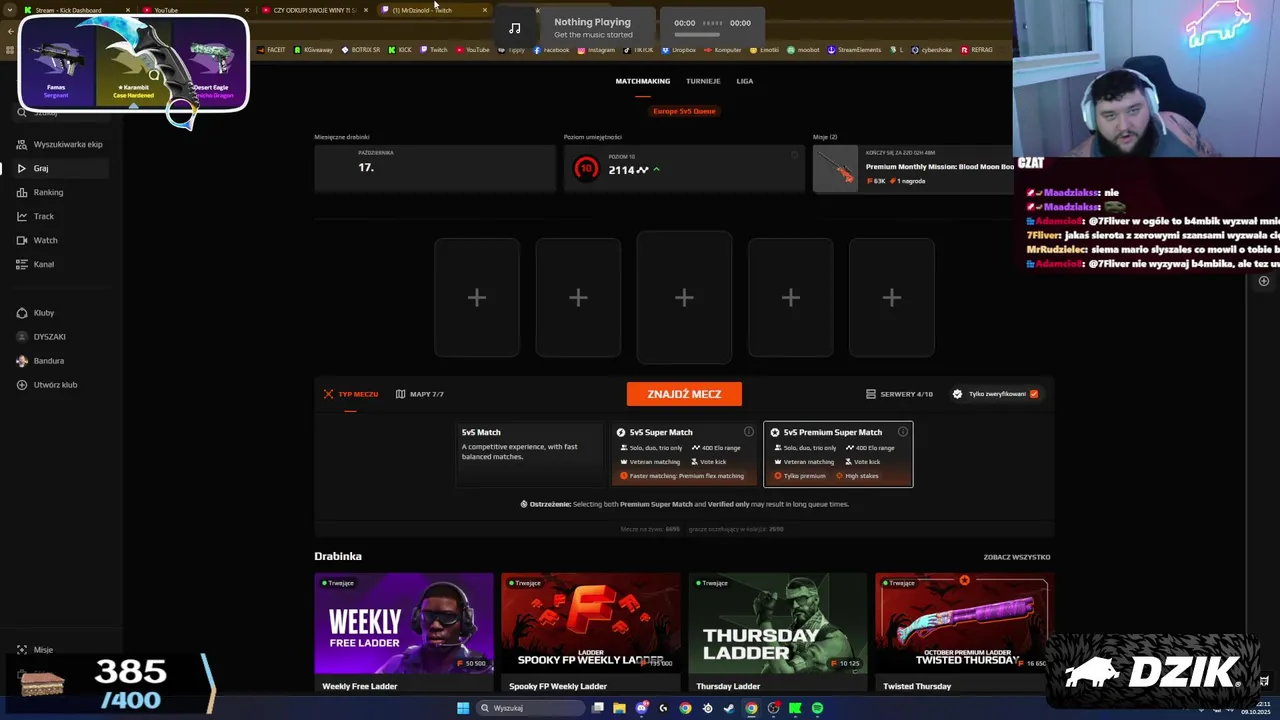Select the 5v5 Super Match card
The width and height of the screenshot is (1280, 720).
click(x=684, y=454)
